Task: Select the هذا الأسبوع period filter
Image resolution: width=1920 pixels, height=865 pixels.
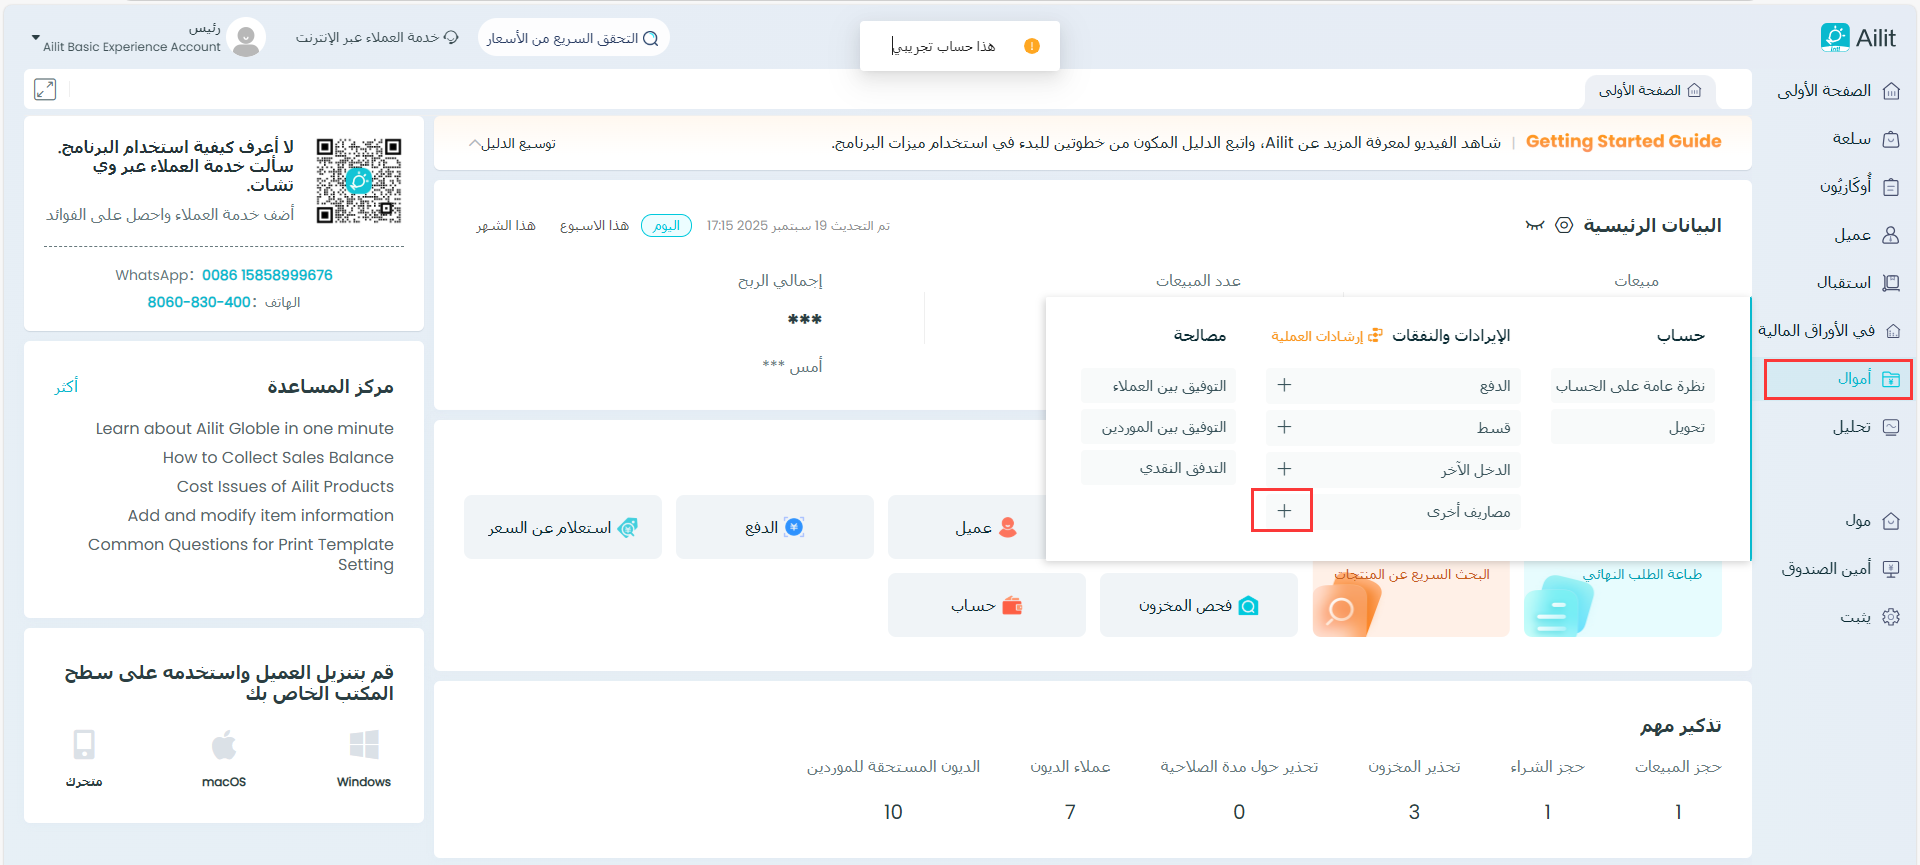Action: pos(594,226)
